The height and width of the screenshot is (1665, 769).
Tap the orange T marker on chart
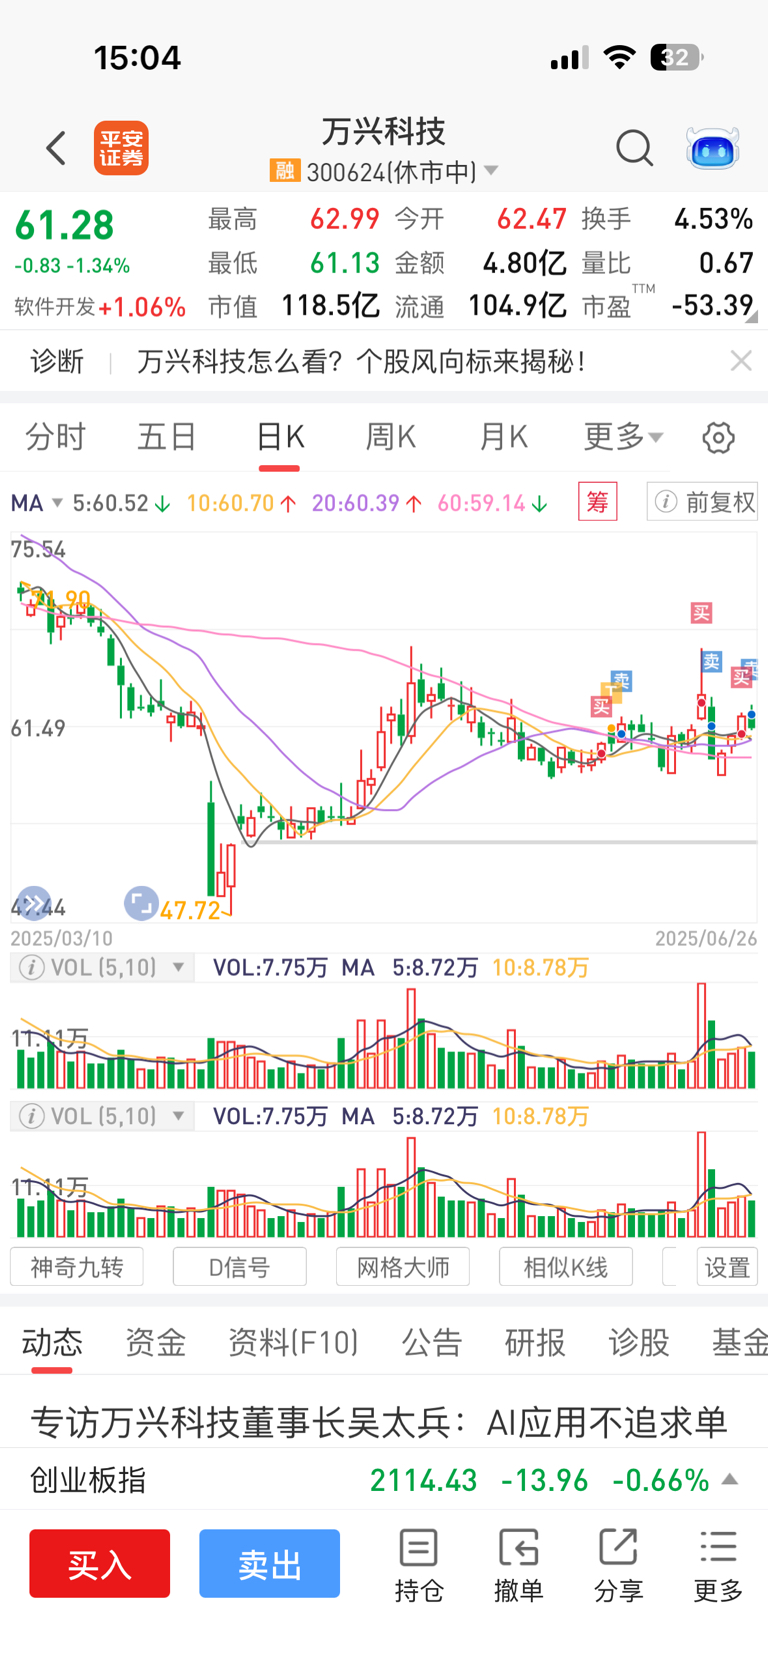click(609, 690)
